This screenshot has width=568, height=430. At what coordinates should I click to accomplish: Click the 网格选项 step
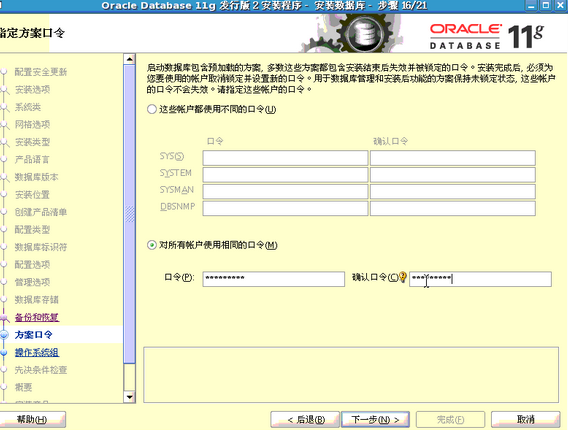32,124
